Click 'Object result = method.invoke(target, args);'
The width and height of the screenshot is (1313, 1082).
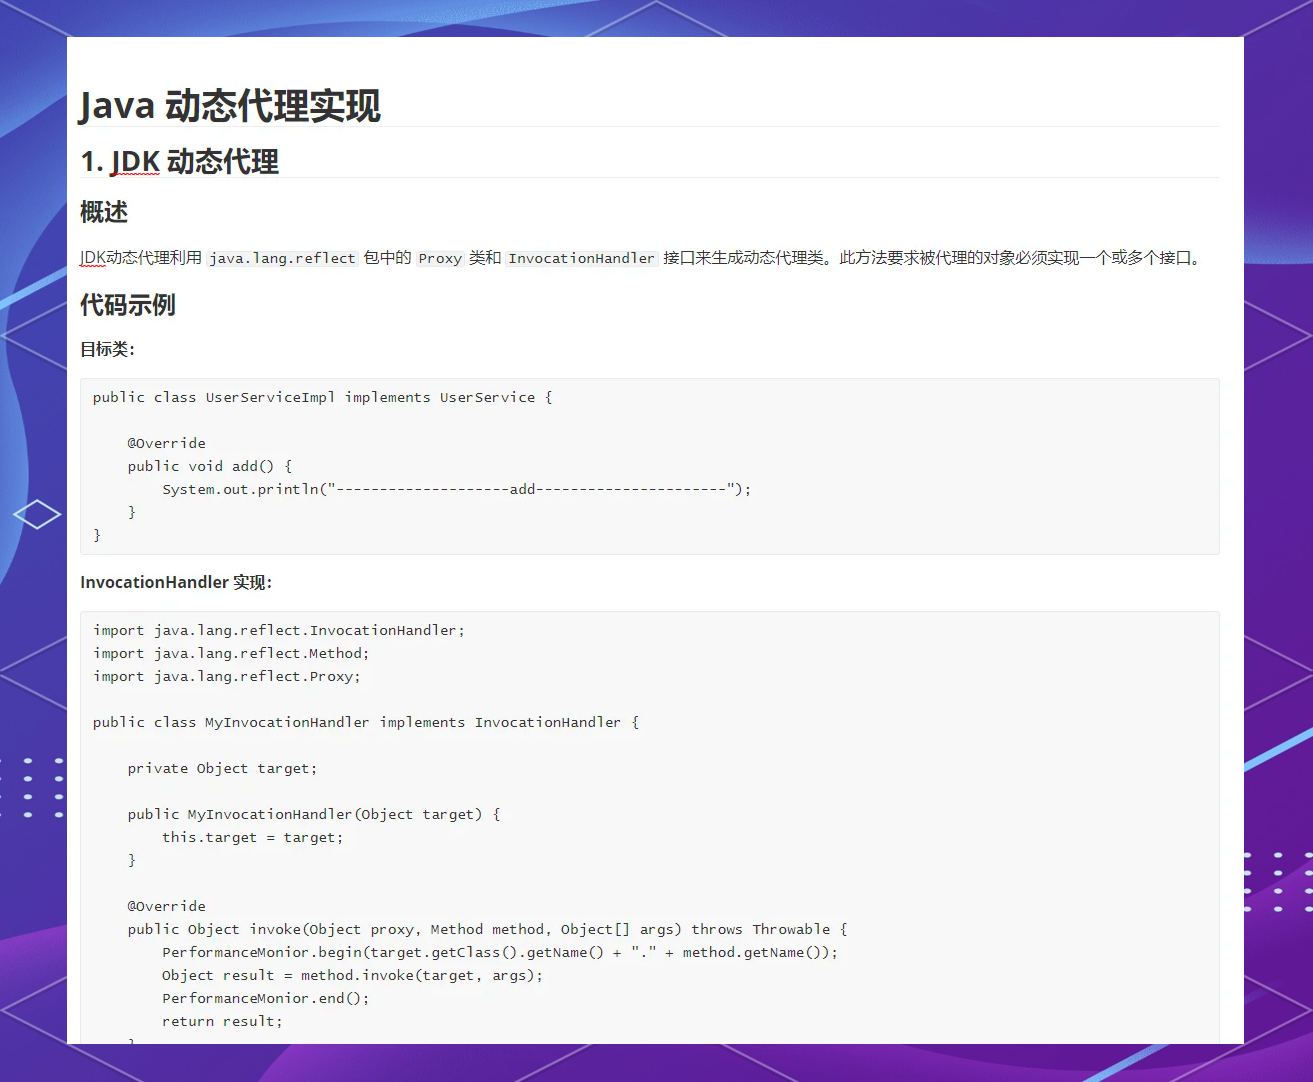[353, 975]
